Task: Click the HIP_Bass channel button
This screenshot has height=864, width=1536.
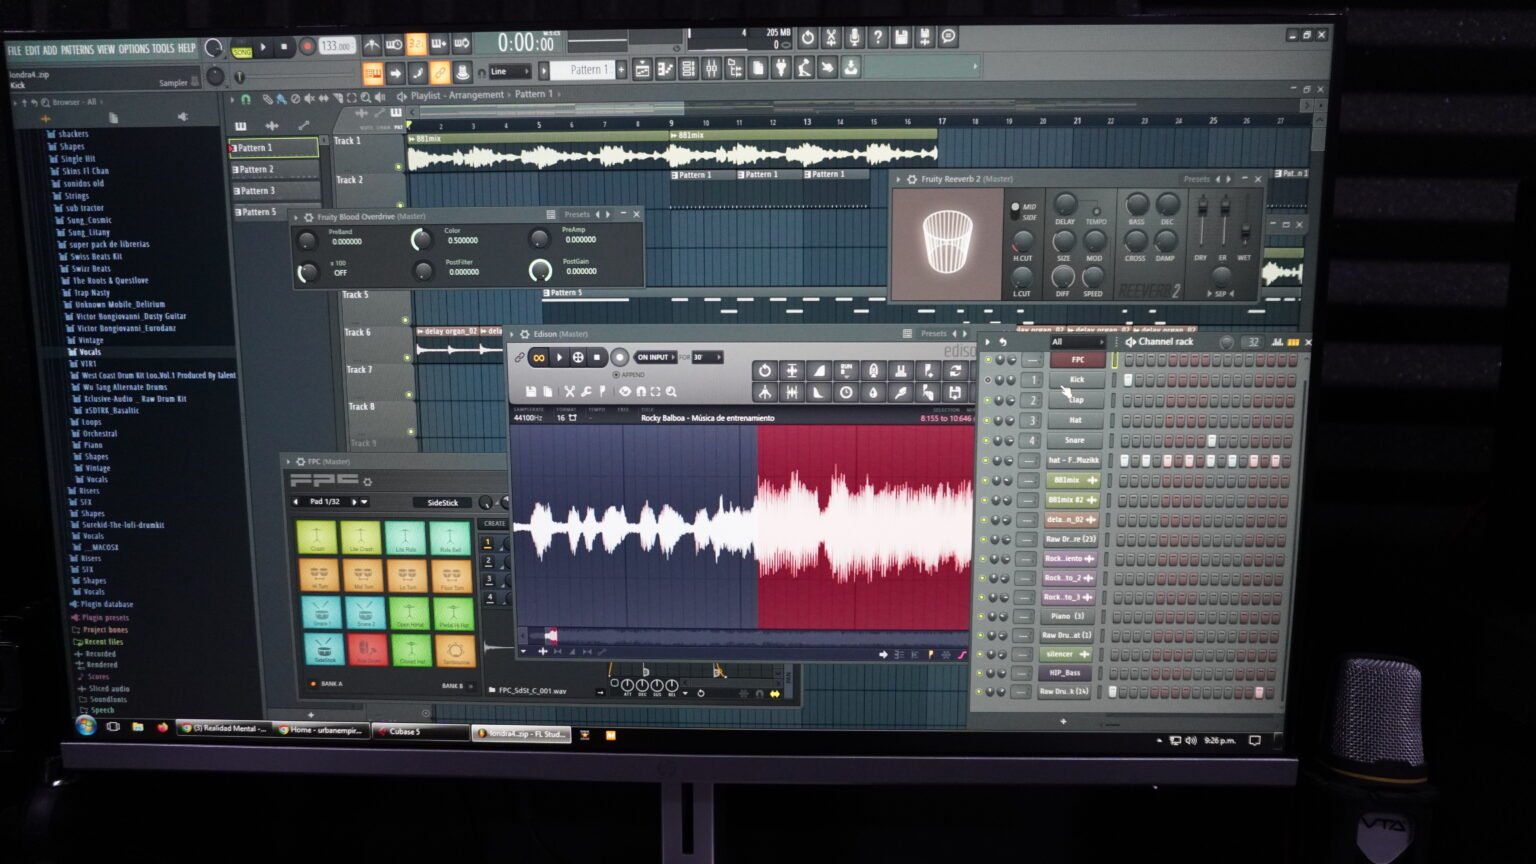Action: (x=1064, y=673)
